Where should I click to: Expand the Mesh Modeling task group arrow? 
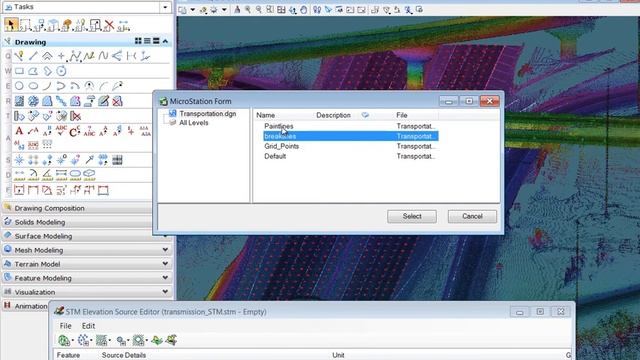point(165,250)
